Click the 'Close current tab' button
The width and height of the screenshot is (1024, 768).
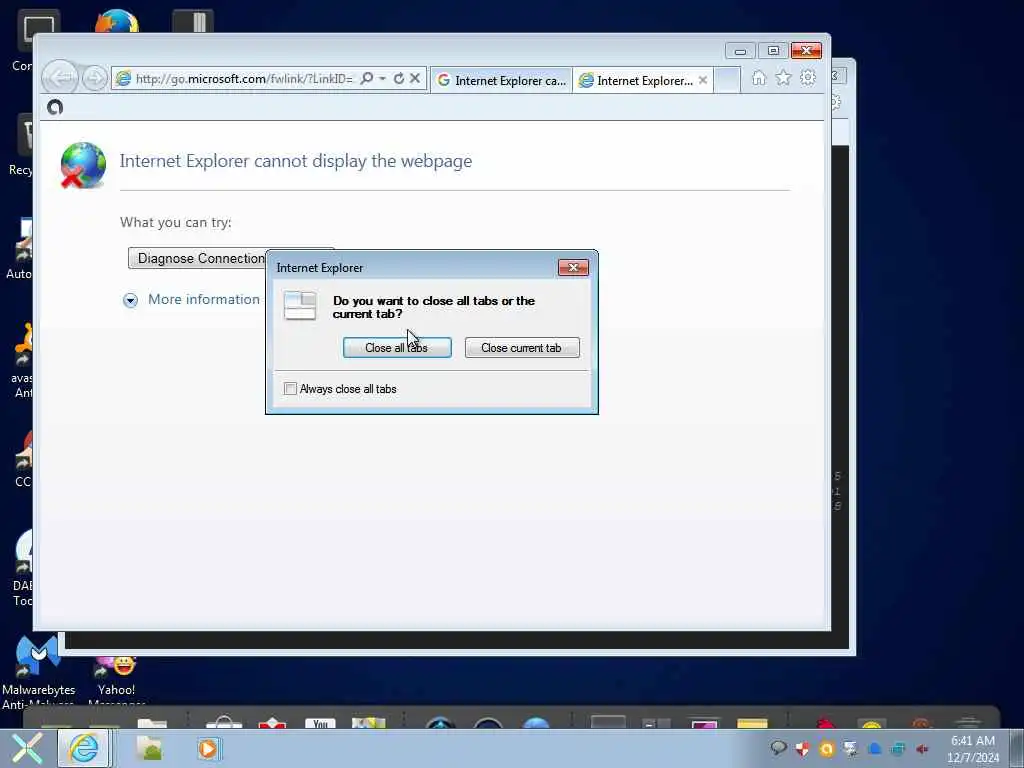(522, 347)
